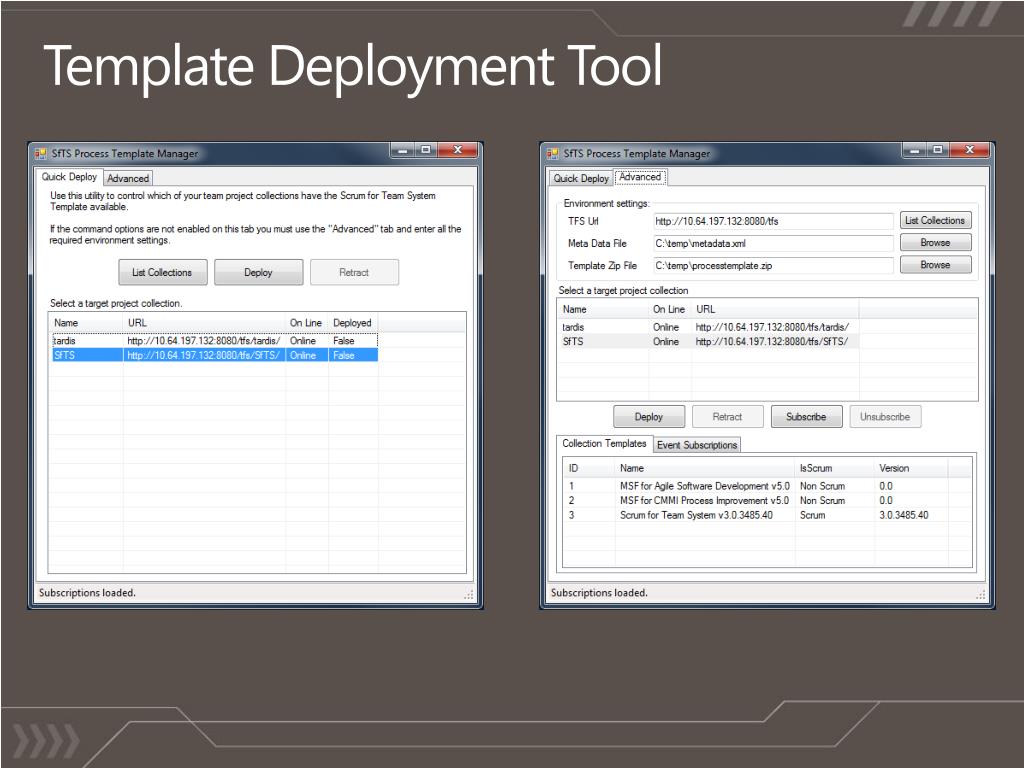Select Advanced tab in right window
The height and width of the screenshot is (768, 1024).
pos(640,177)
